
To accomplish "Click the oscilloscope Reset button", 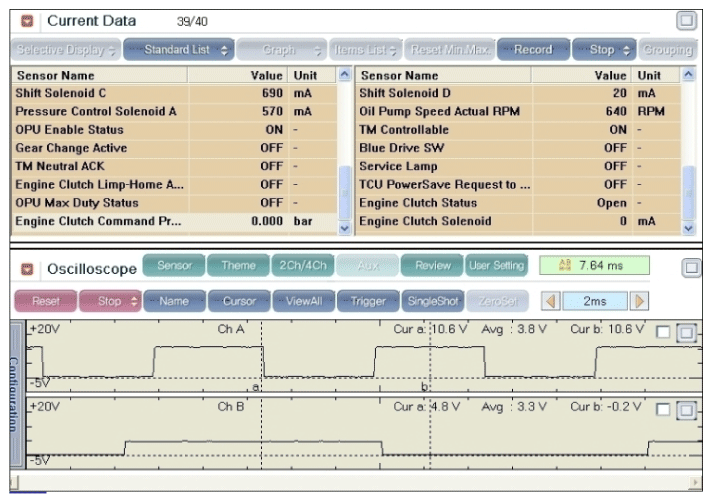I will coord(45,301).
